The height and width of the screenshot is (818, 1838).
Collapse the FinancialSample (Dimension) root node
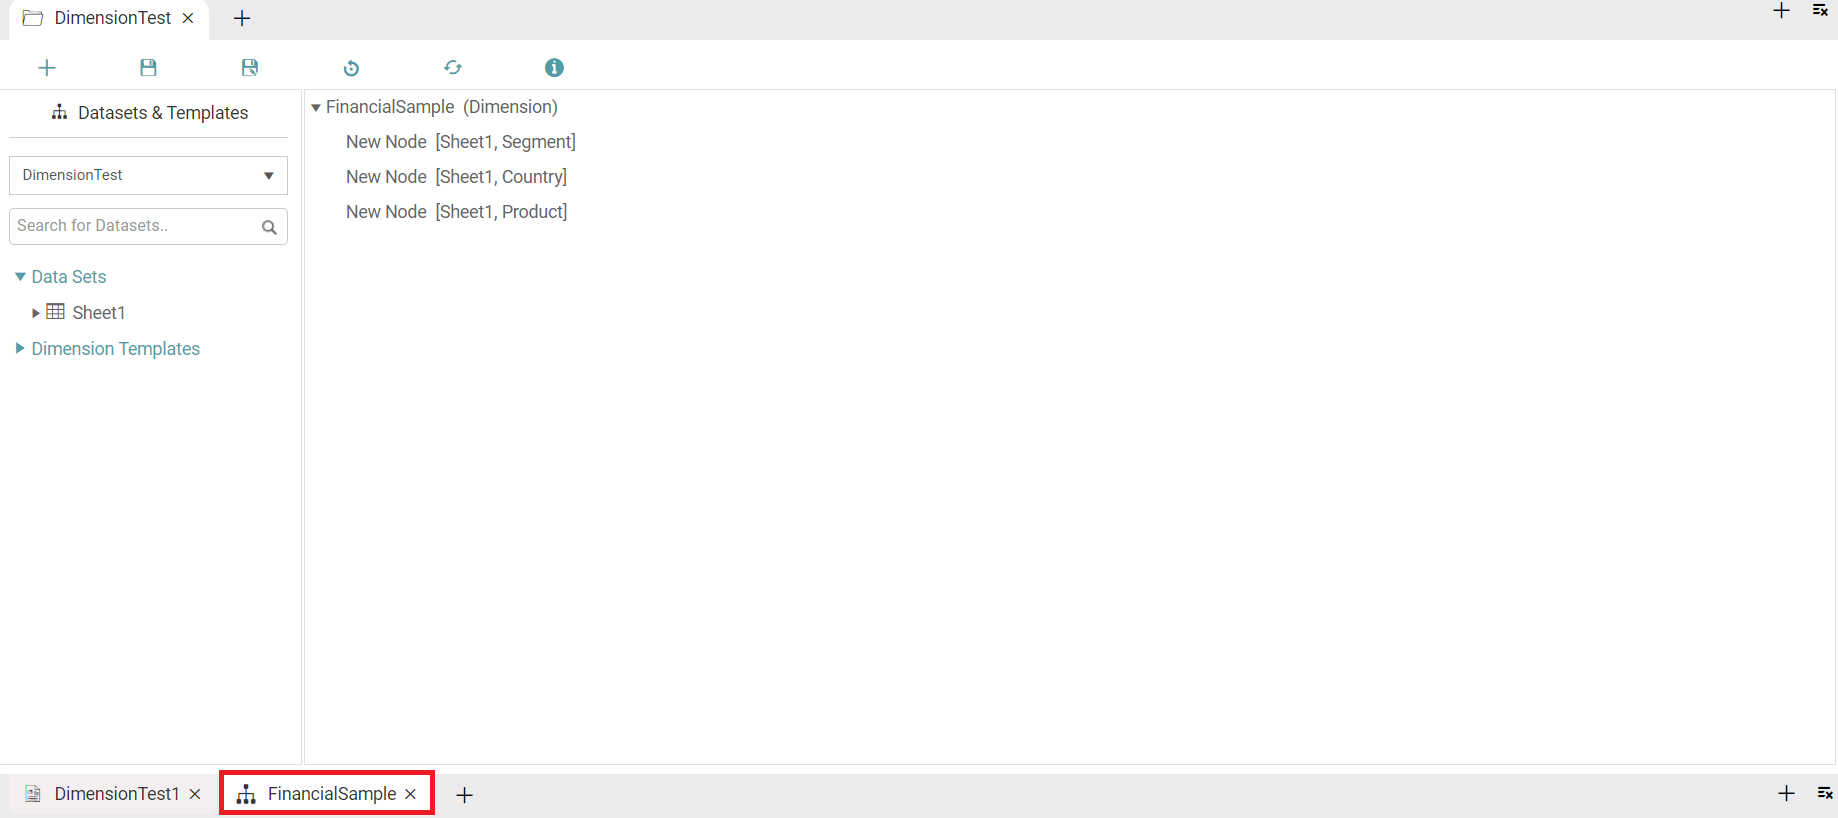point(316,108)
